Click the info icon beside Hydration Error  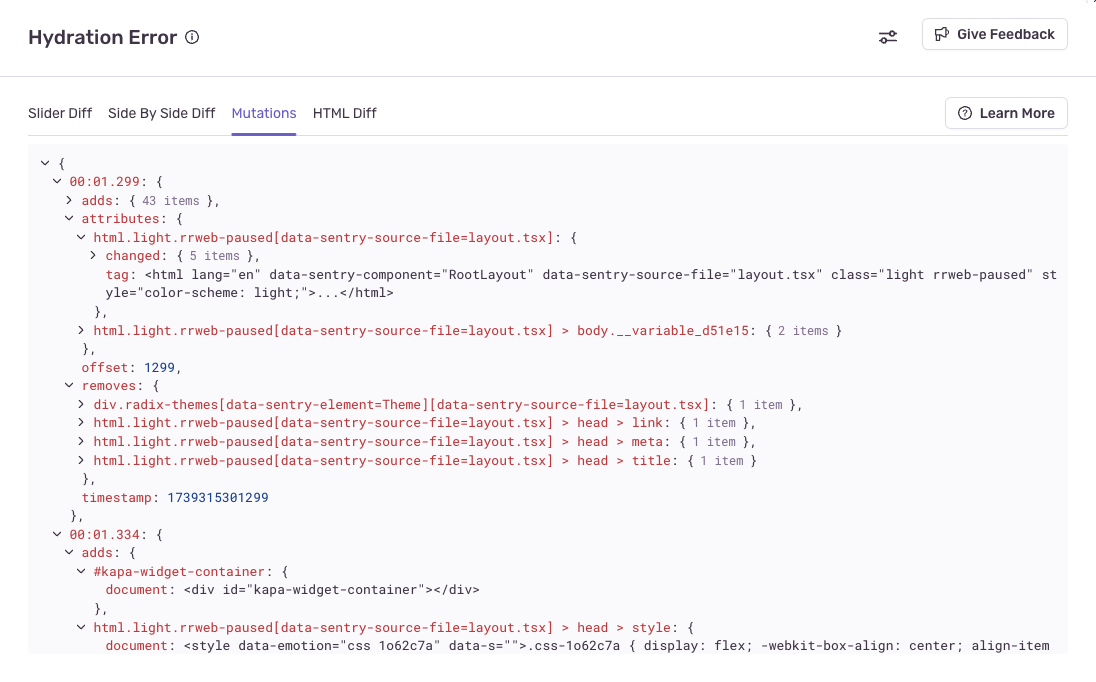click(x=193, y=38)
